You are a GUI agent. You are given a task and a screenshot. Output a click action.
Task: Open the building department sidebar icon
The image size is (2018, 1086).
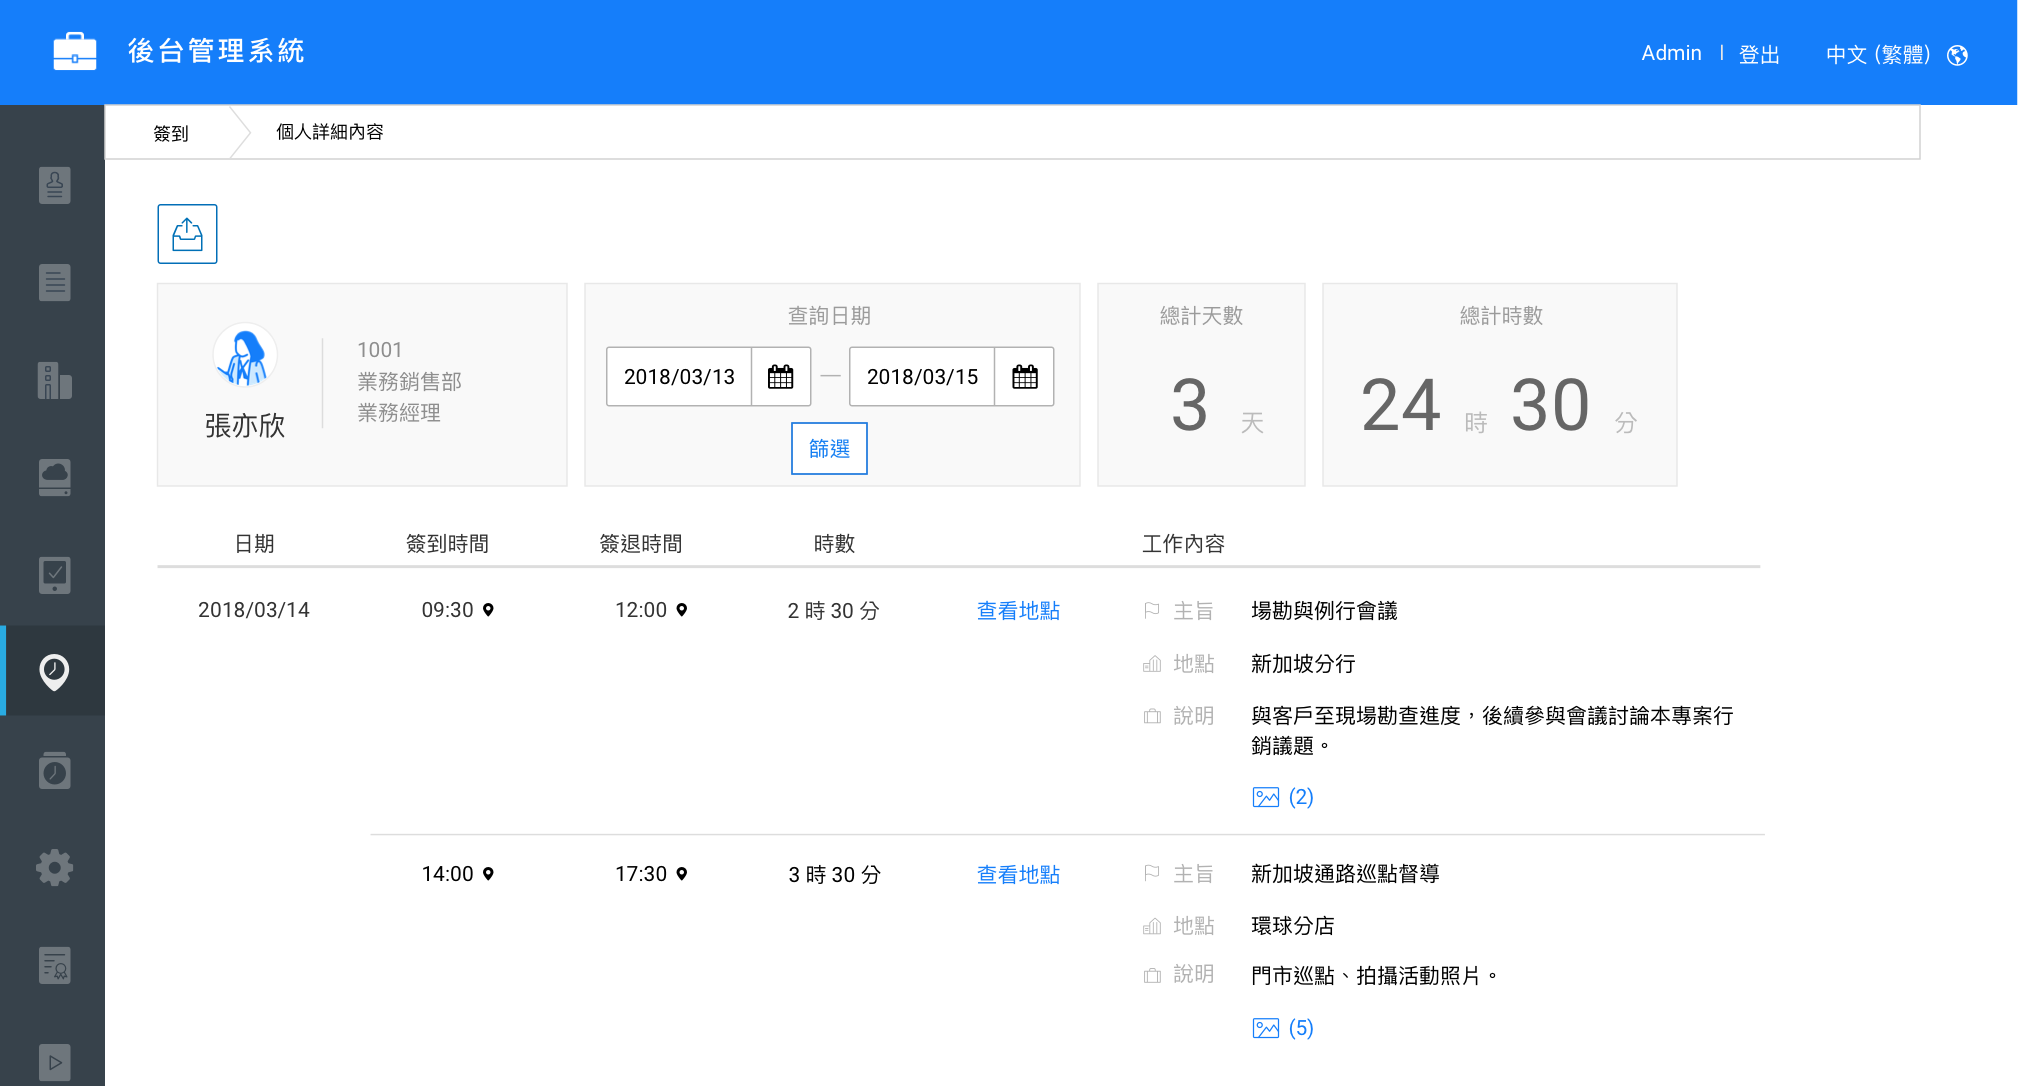[54, 380]
